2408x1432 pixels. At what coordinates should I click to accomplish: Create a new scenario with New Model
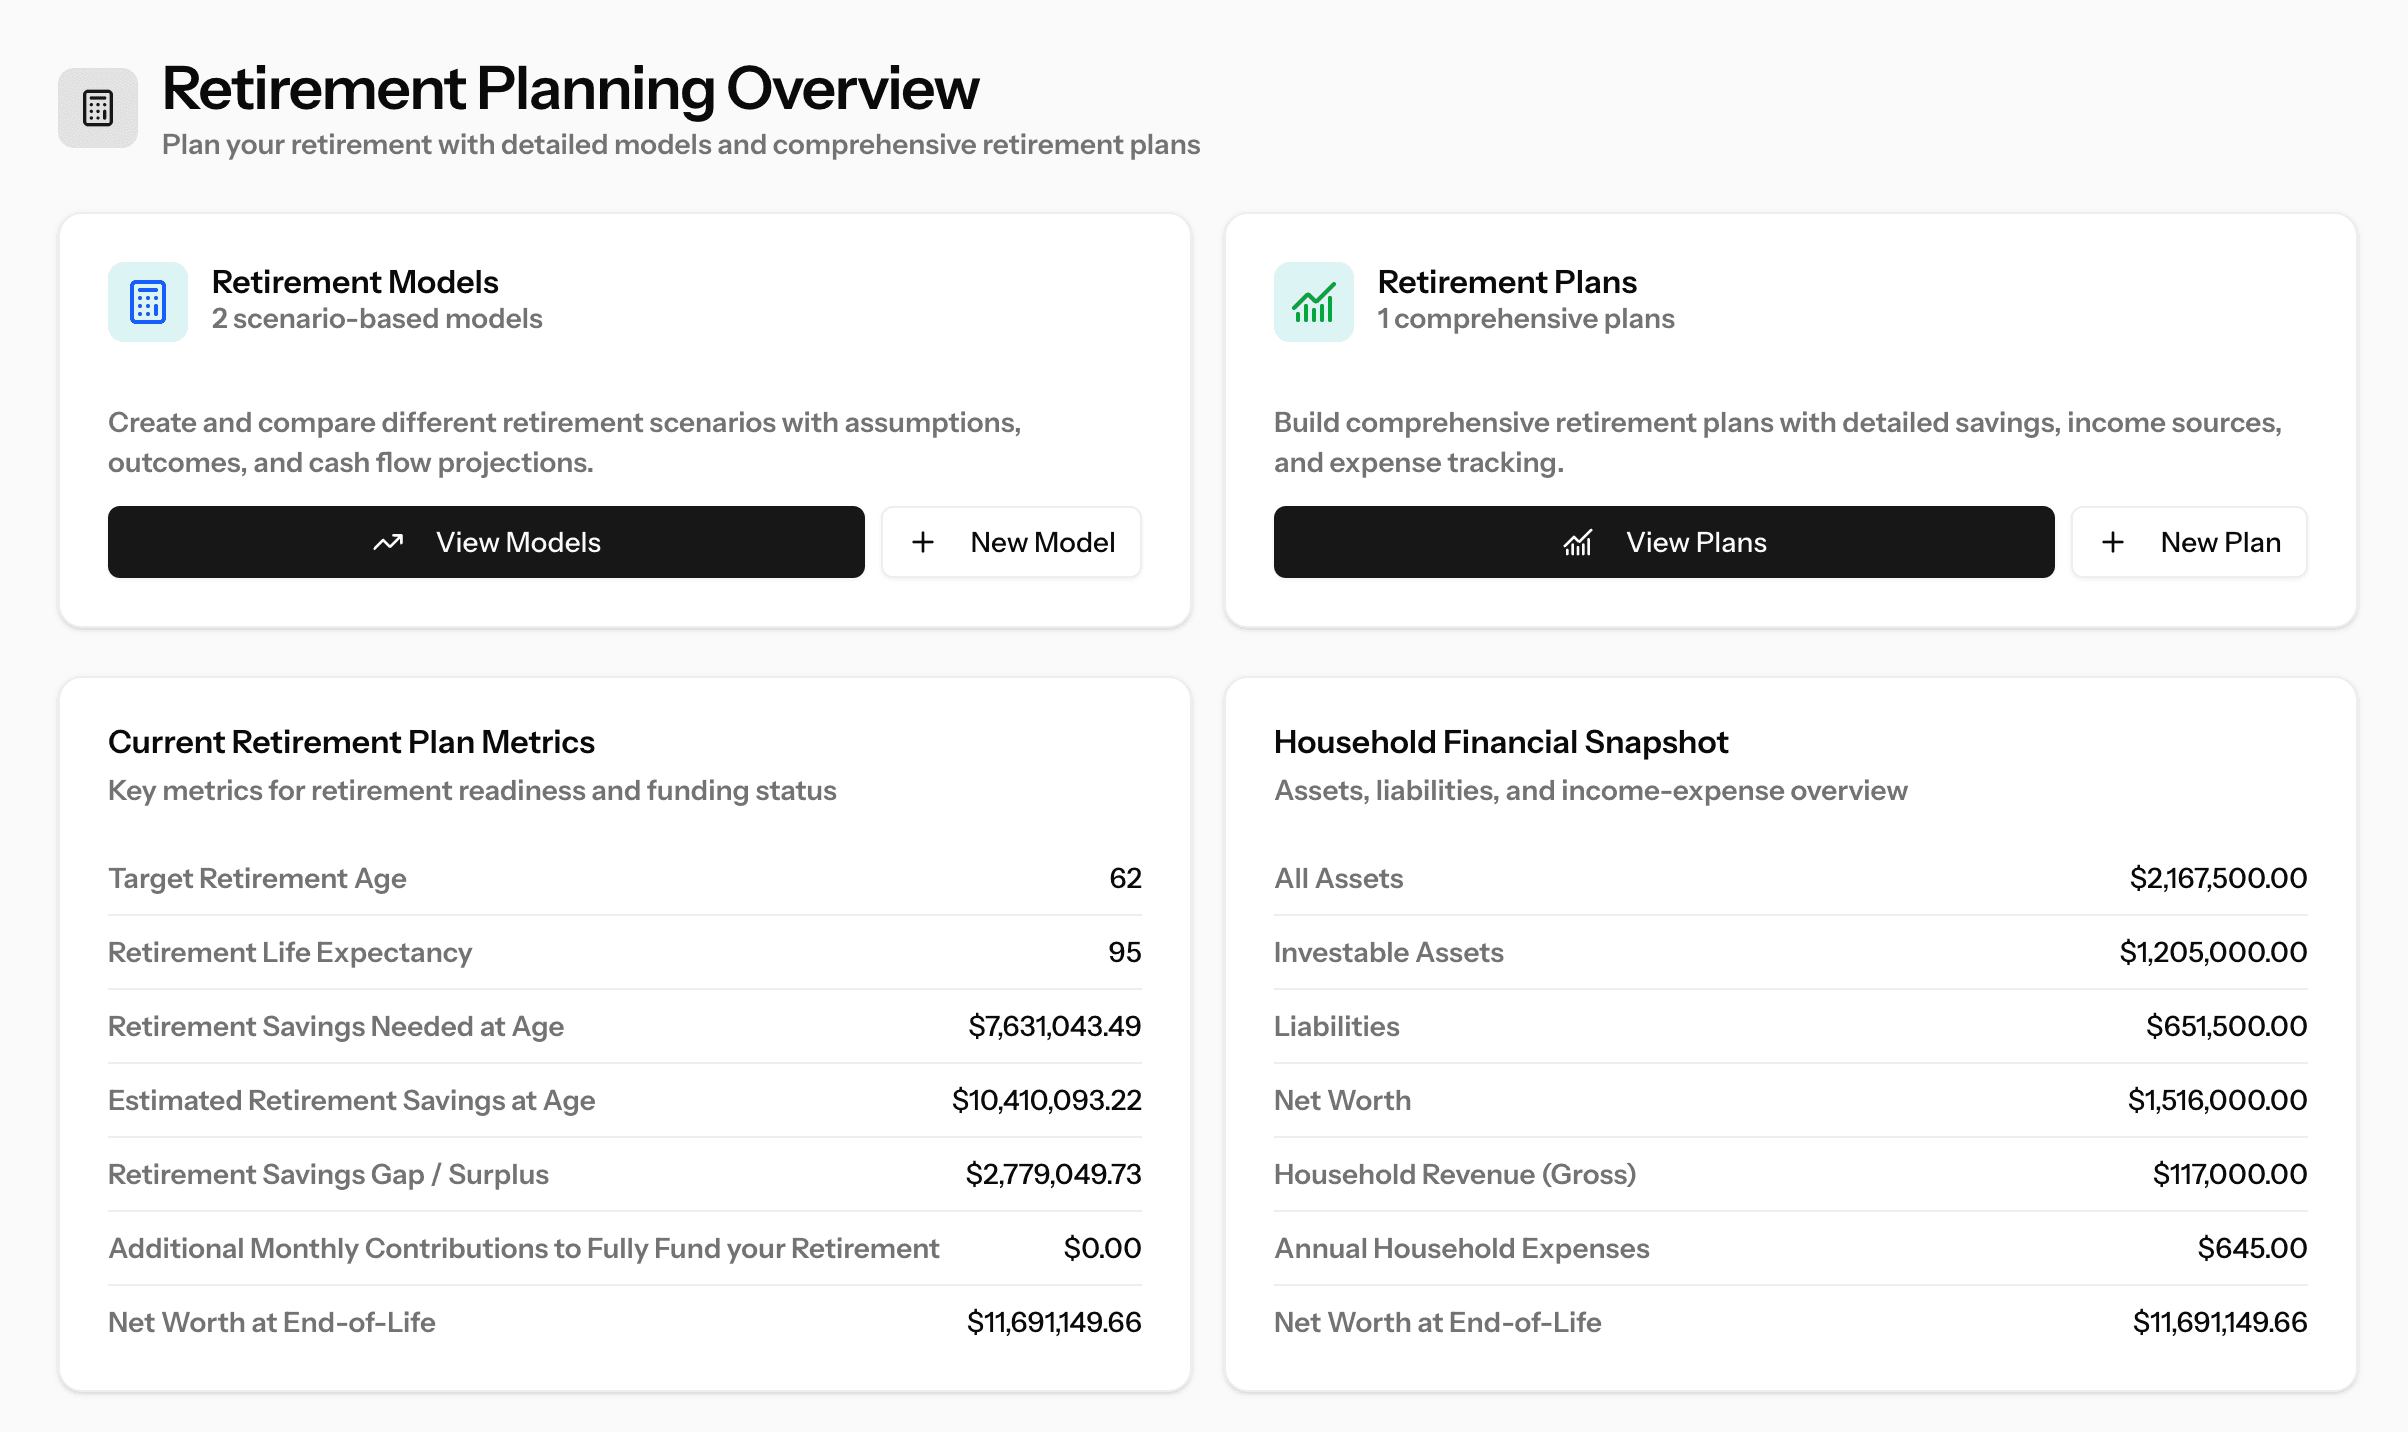click(1010, 542)
